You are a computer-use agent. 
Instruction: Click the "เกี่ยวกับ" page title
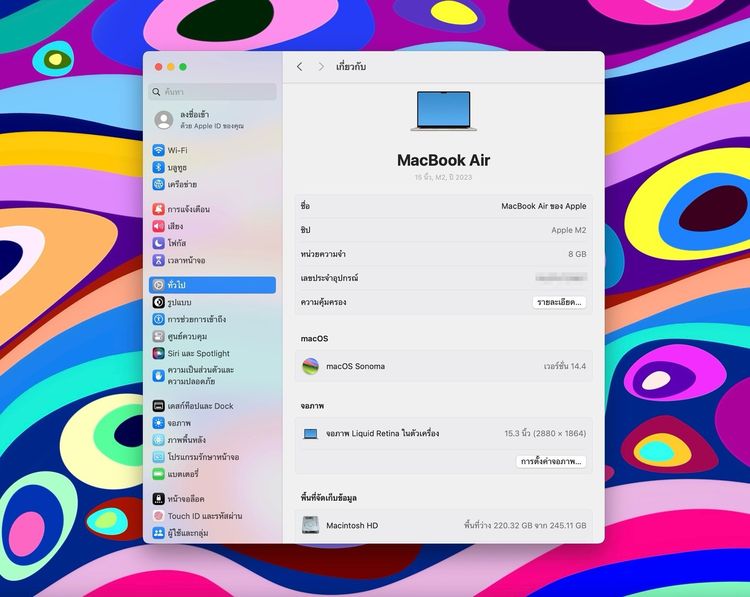pos(351,66)
